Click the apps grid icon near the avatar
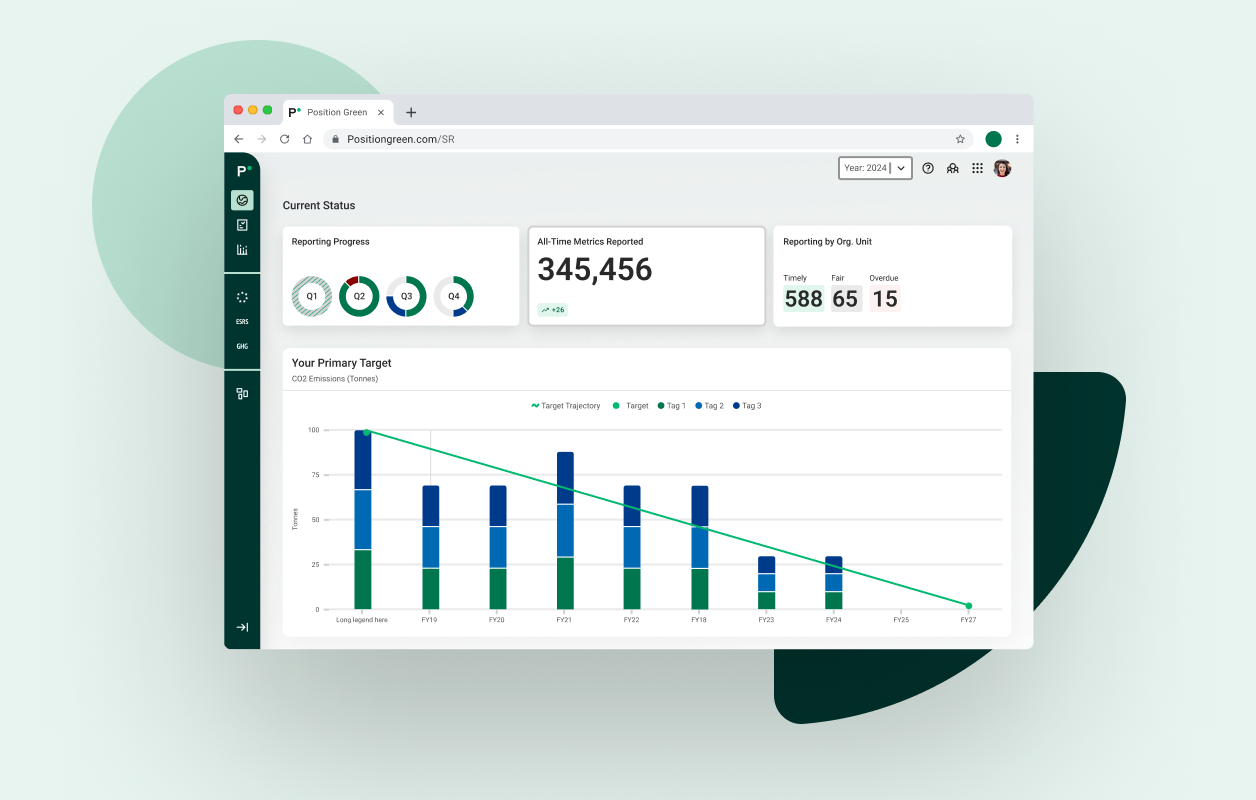 coord(977,168)
